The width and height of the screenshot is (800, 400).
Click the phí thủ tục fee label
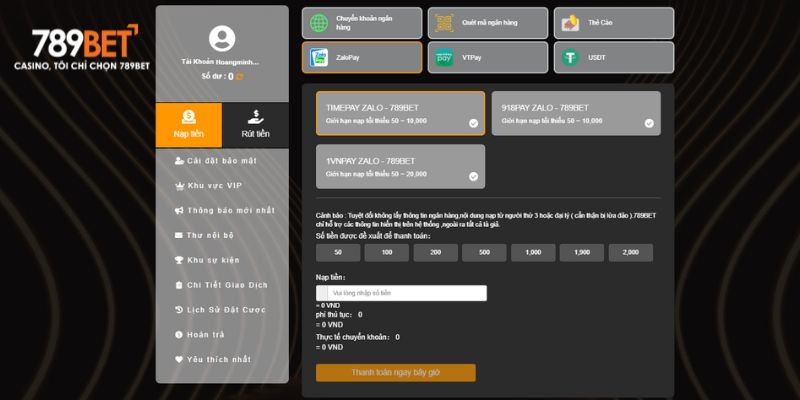pos(334,315)
